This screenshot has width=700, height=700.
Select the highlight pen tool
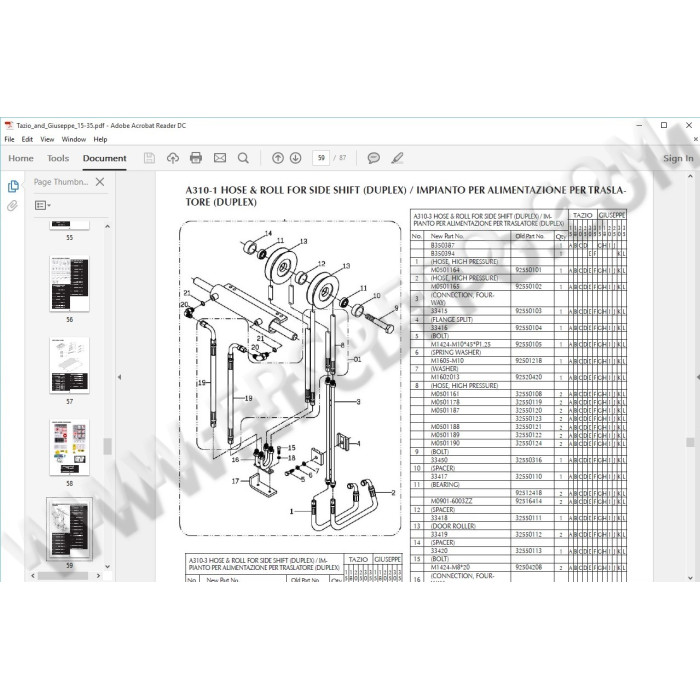pos(397,158)
